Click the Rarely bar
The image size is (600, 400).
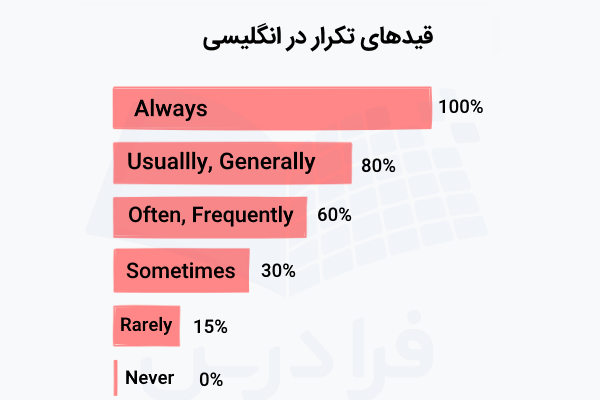point(146,325)
